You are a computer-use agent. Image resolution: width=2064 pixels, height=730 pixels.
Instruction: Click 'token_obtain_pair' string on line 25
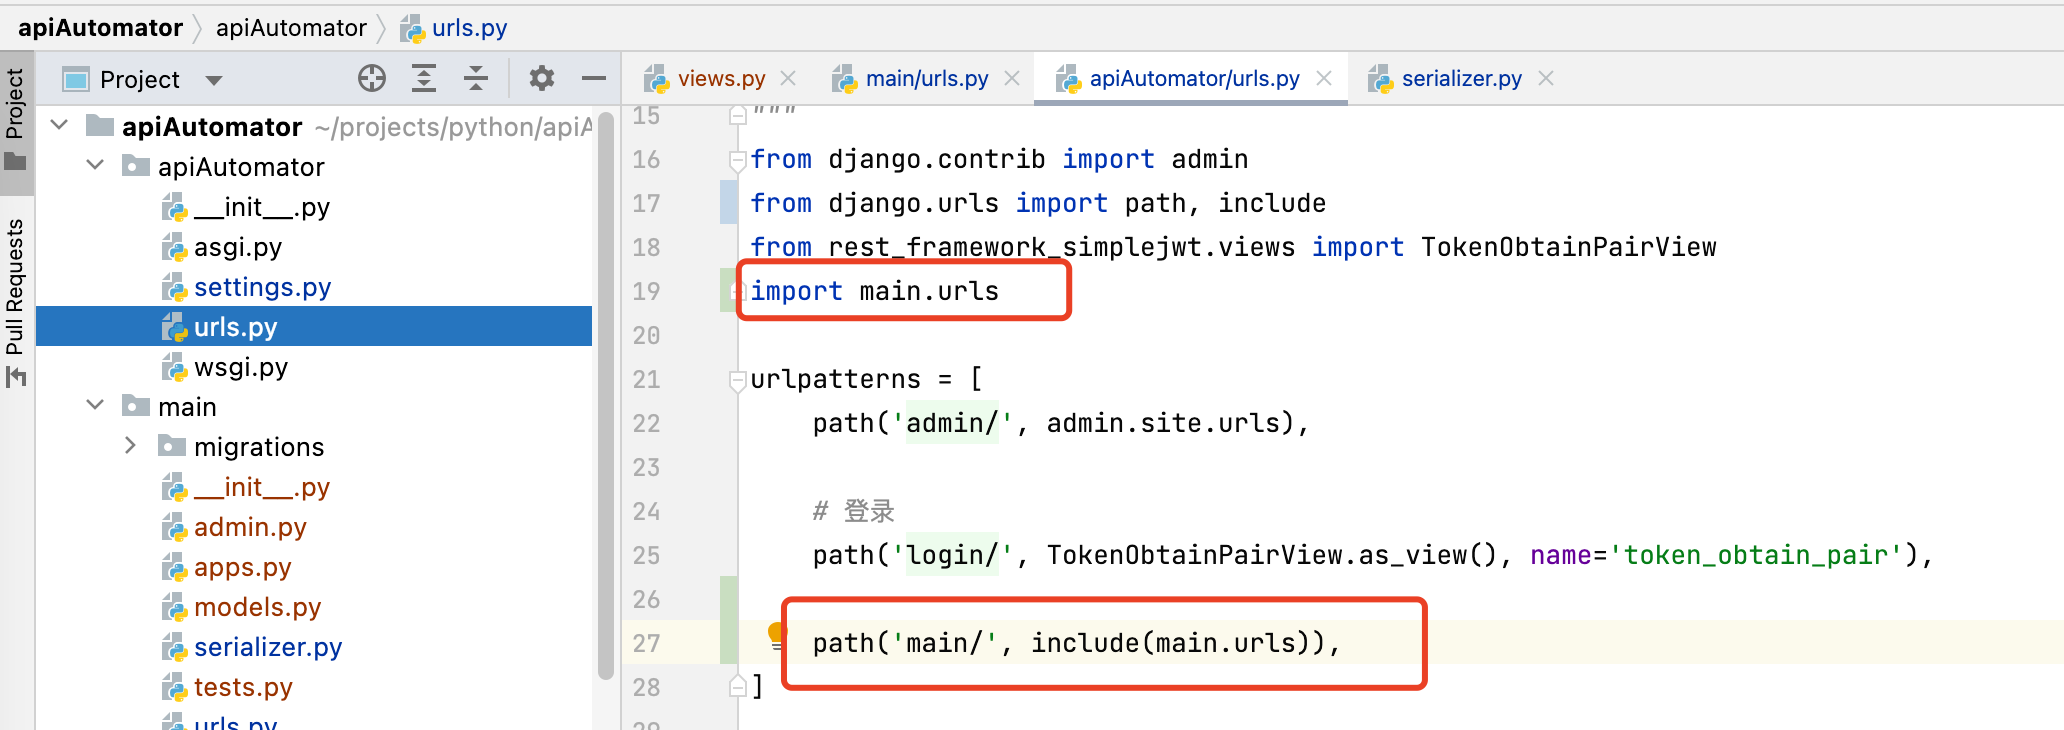click(x=1755, y=555)
